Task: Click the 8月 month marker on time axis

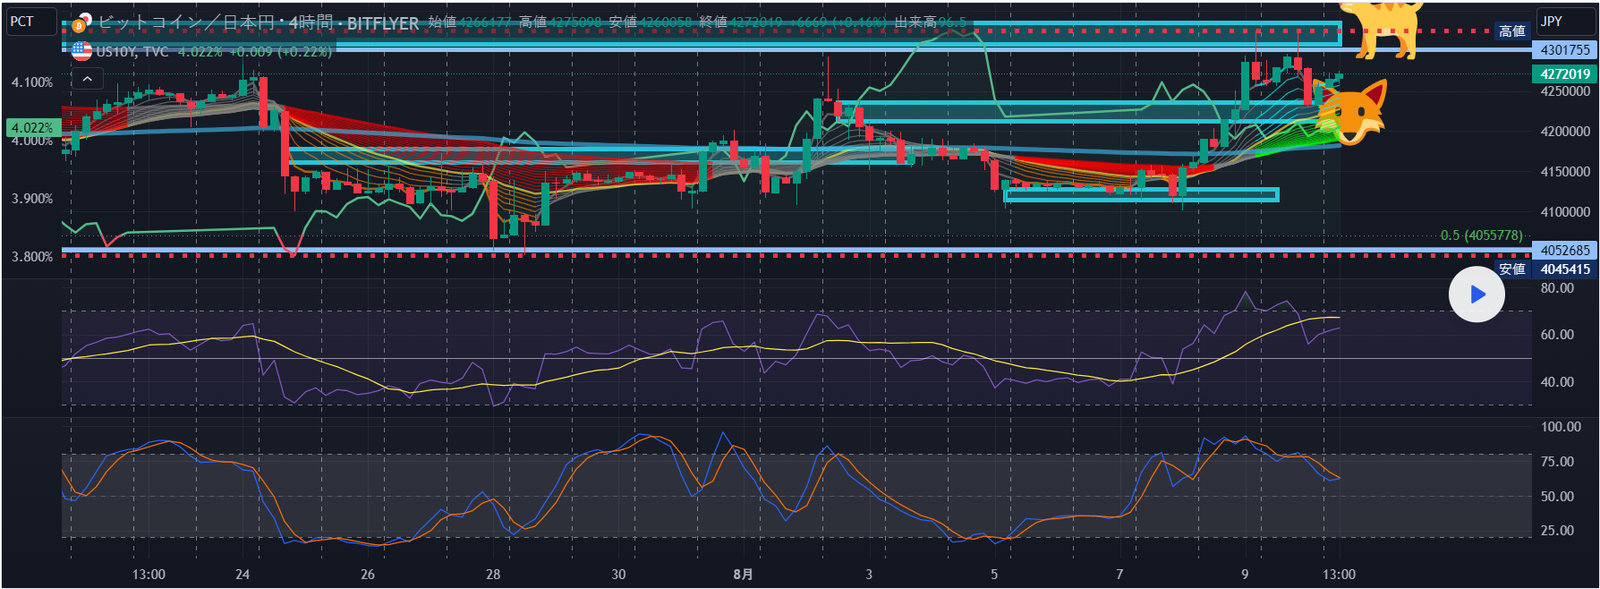Action: pos(742,574)
